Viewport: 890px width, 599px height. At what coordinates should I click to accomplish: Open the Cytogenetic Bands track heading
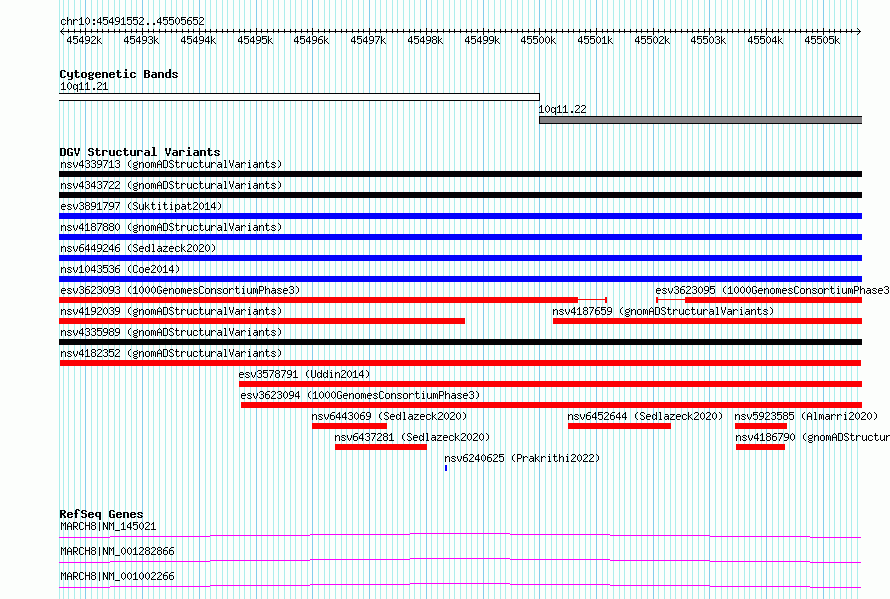(119, 74)
